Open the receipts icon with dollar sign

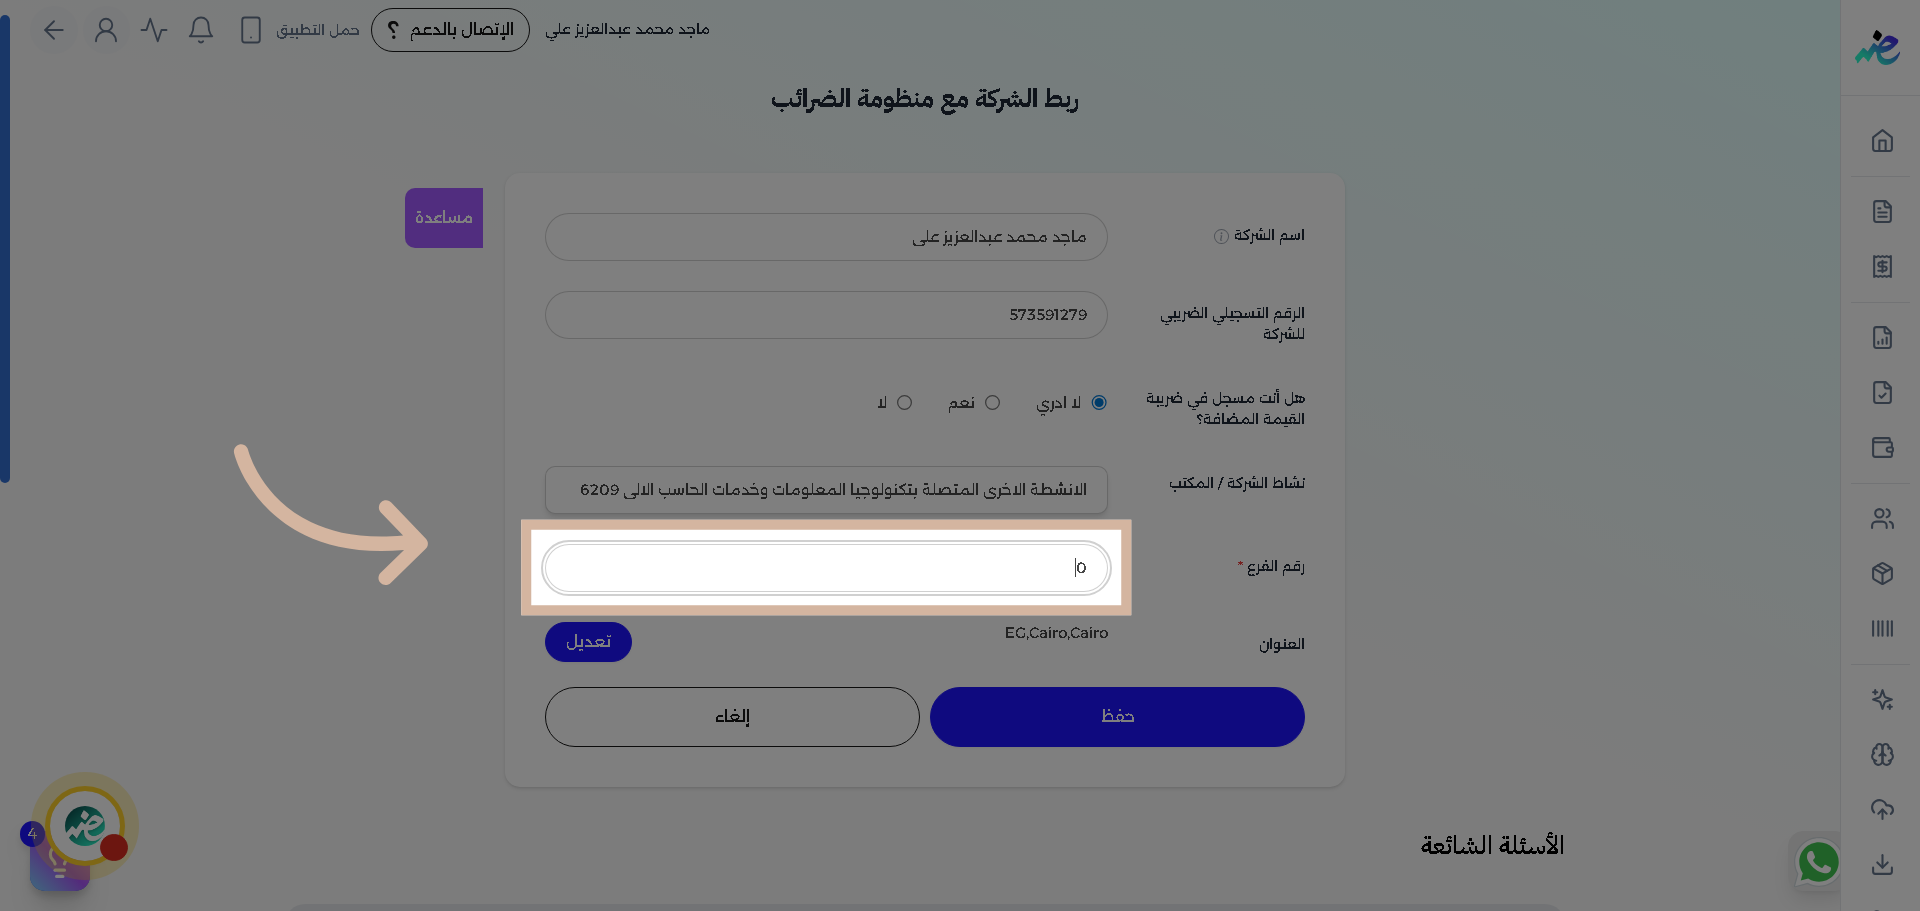(x=1883, y=267)
